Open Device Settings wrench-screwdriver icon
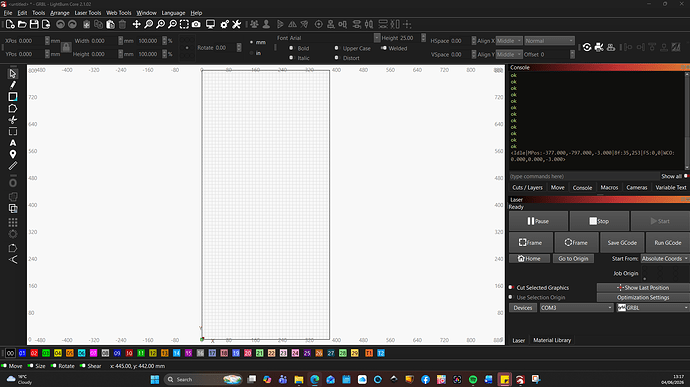The height and width of the screenshot is (387, 690). (x=236, y=25)
